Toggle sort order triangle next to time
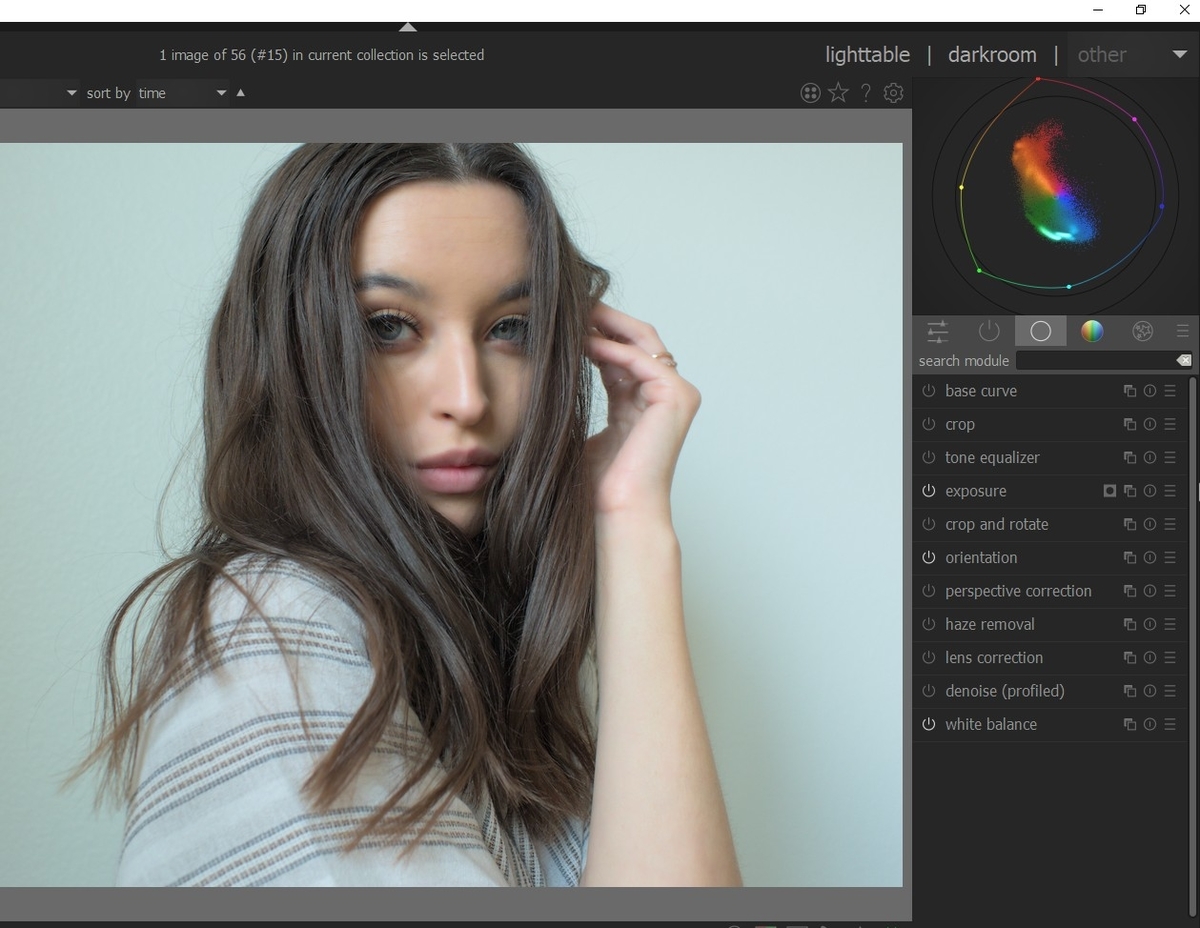 240,93
